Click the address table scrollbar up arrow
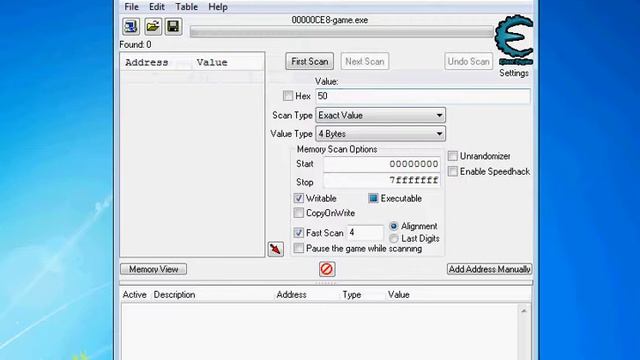The width and height of the screenshot is (640, 360). coord(524,311)
